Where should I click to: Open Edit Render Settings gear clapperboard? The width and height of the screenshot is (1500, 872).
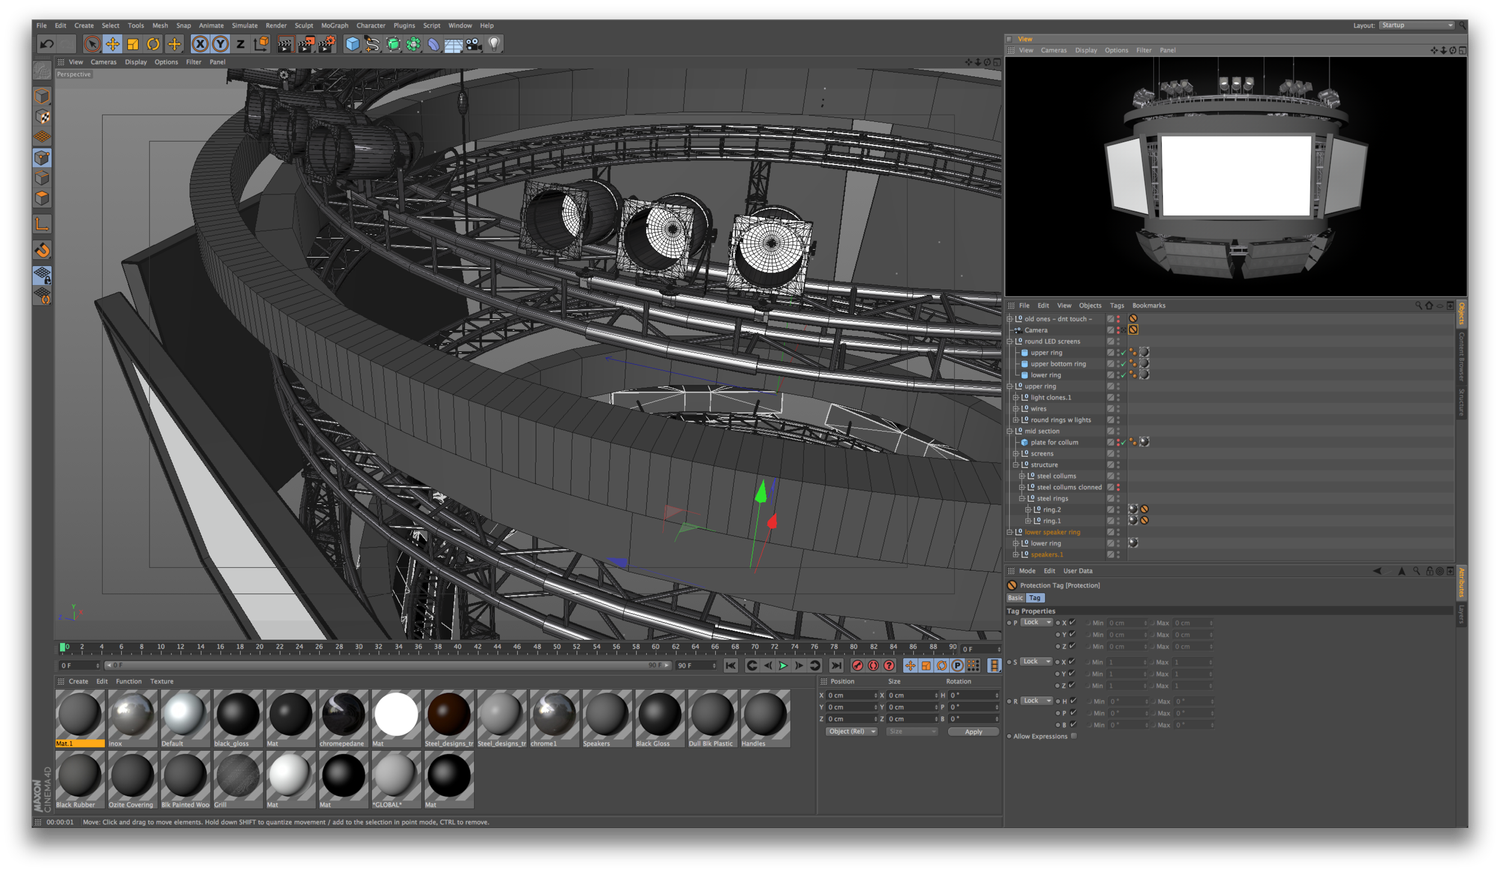326,44
